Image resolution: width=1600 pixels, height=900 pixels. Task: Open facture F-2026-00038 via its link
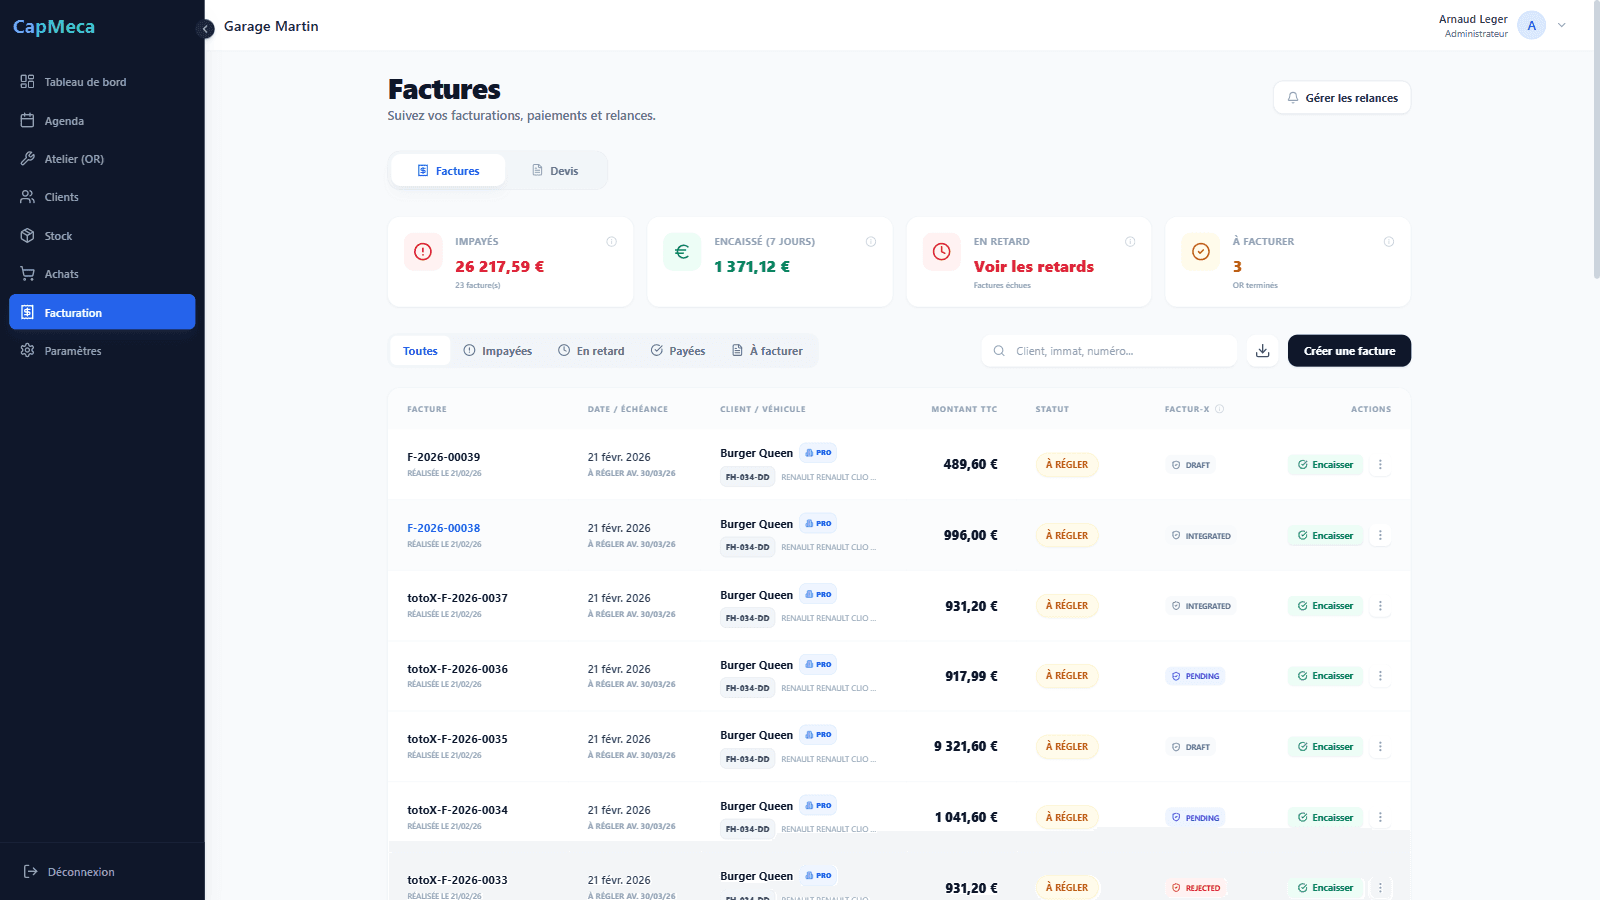pyautogui.click(x=443, y=527)
